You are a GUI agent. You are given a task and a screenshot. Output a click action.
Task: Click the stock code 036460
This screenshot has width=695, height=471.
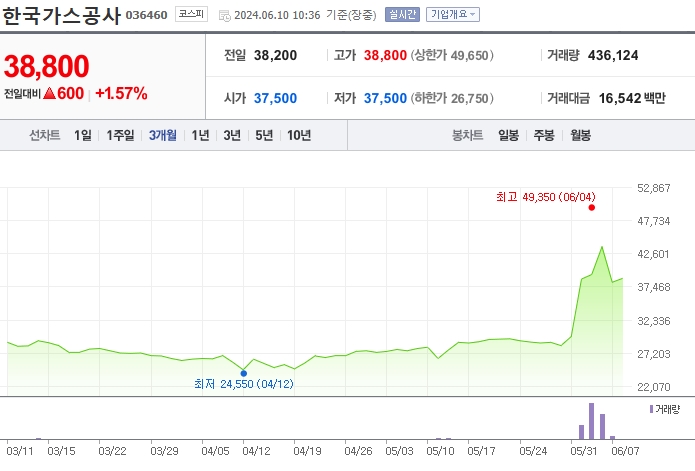(x=146, y=15)
